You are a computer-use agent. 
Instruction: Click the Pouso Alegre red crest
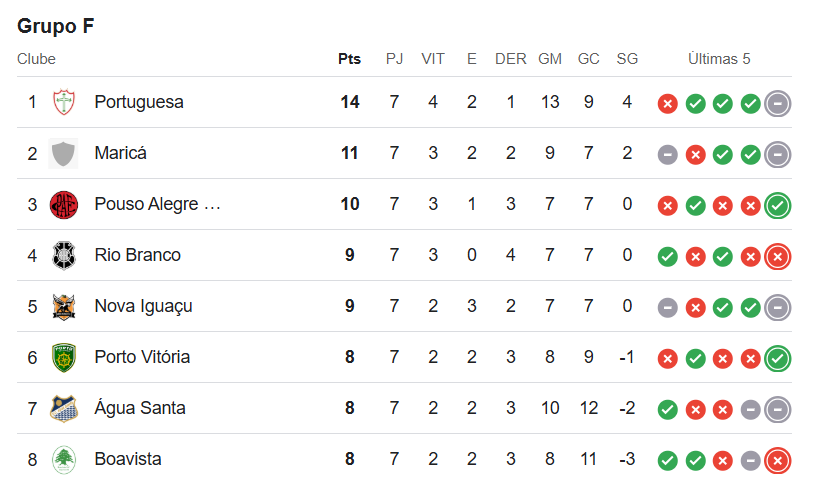[63, 204]
